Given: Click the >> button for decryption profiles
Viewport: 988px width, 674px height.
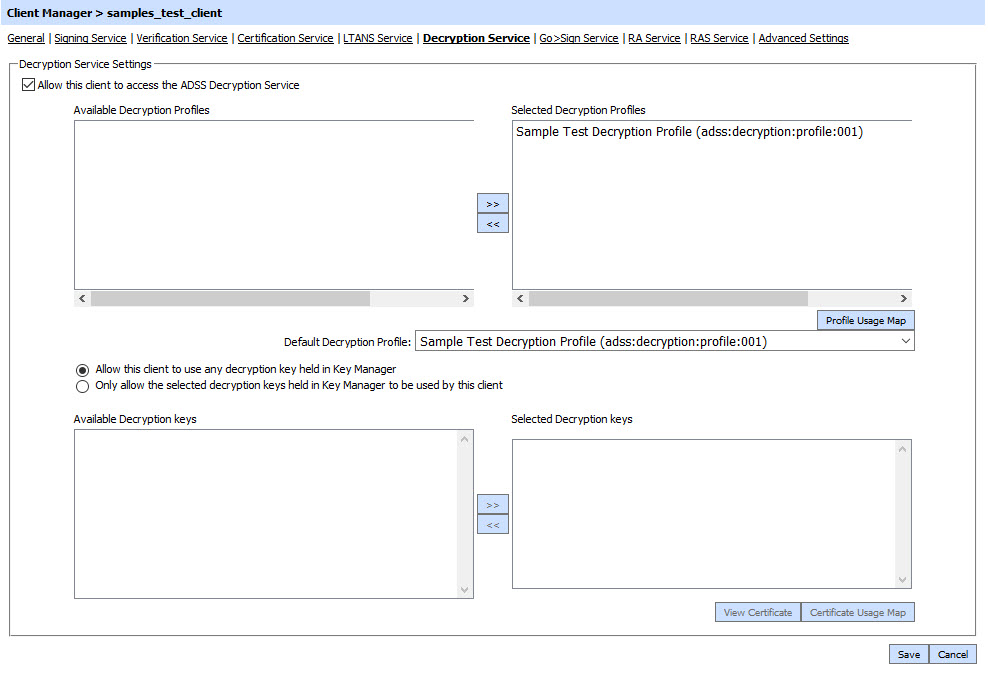Looking at the screenshot, I should [492, 204].
